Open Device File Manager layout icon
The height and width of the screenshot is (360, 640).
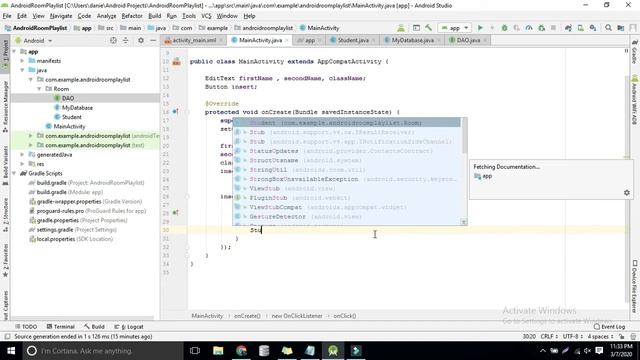point(416,28)
